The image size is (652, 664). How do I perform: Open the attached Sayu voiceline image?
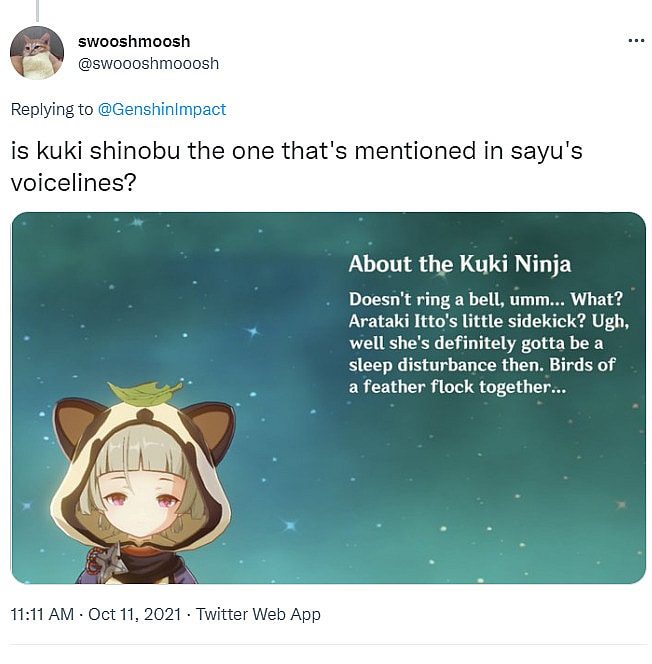(329, 398)
